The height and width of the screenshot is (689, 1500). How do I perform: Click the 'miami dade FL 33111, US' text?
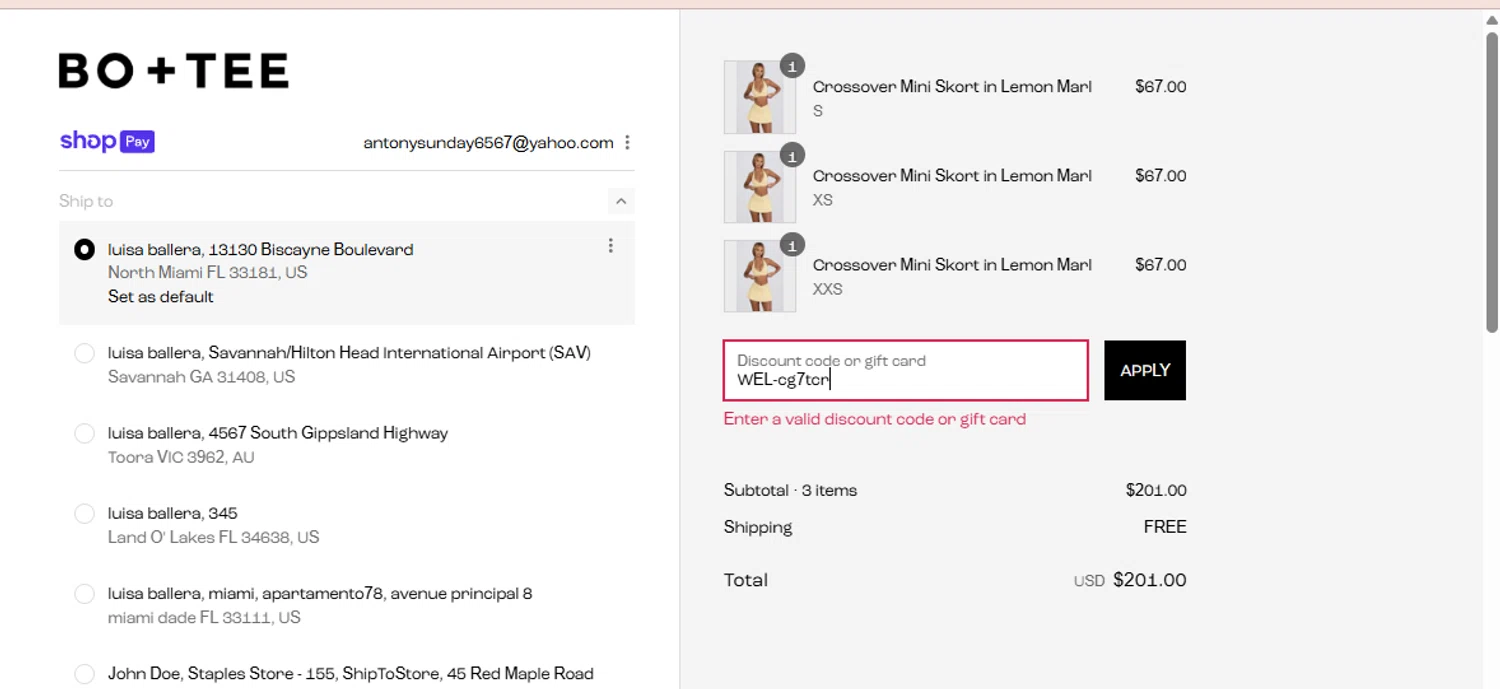pos(204,617)
